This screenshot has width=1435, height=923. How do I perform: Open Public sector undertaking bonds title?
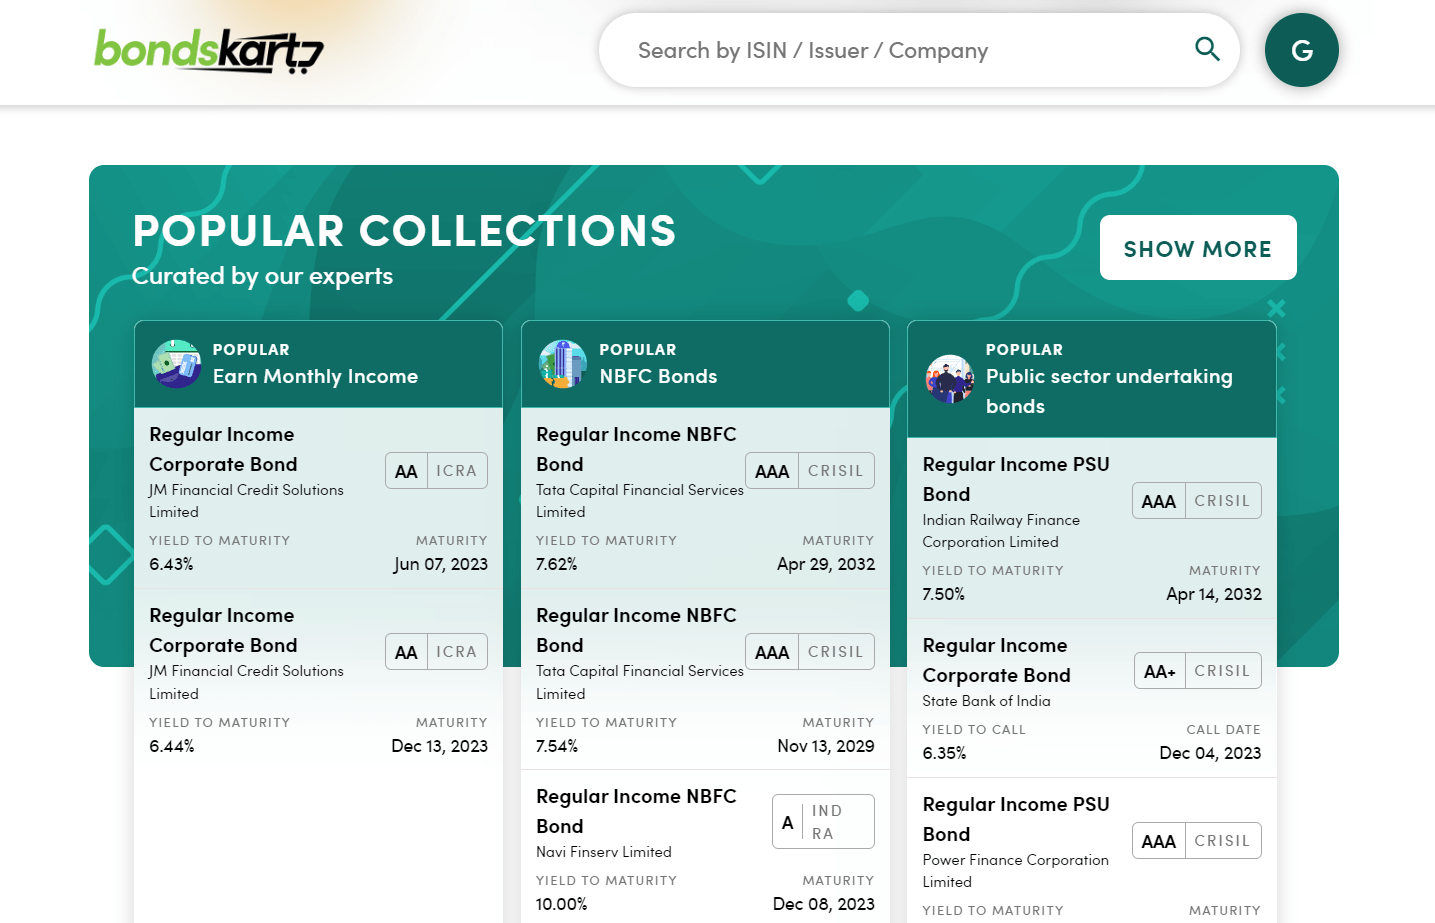(1109, 392)
